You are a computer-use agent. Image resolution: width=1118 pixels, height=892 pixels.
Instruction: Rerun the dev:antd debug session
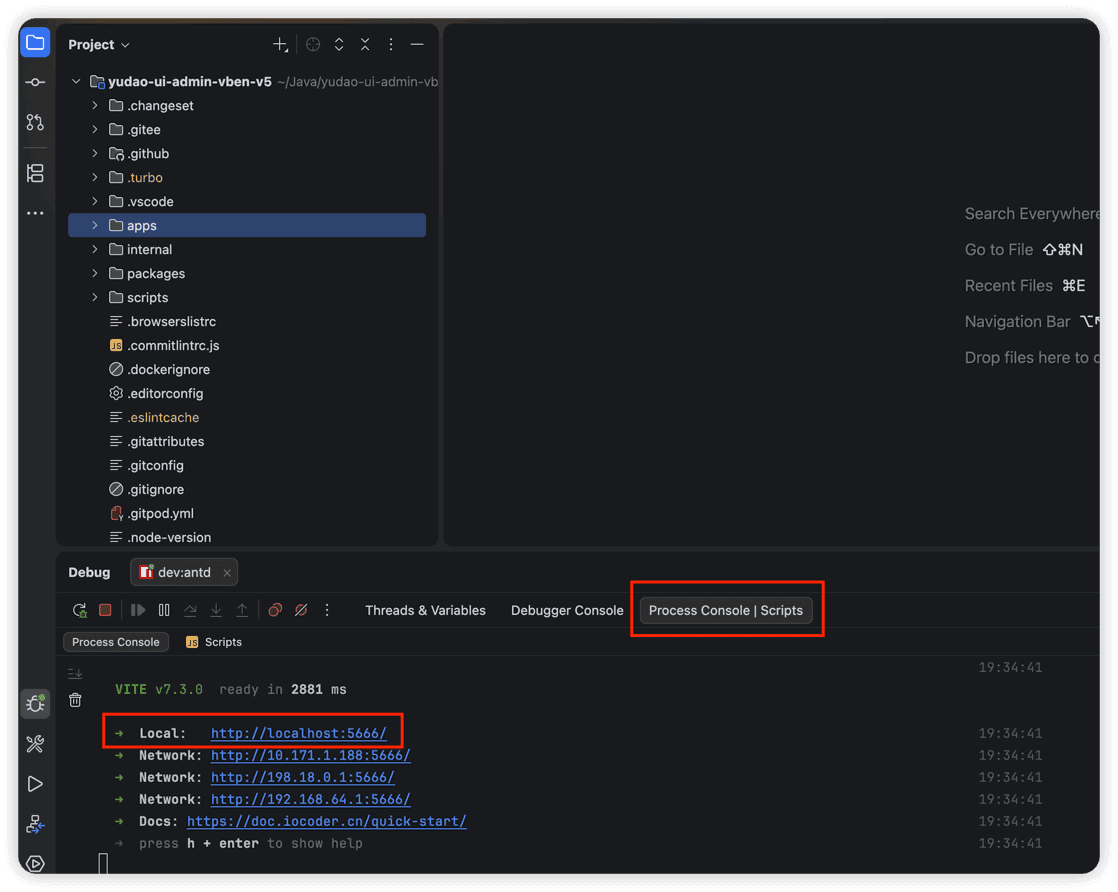[79, 610]
